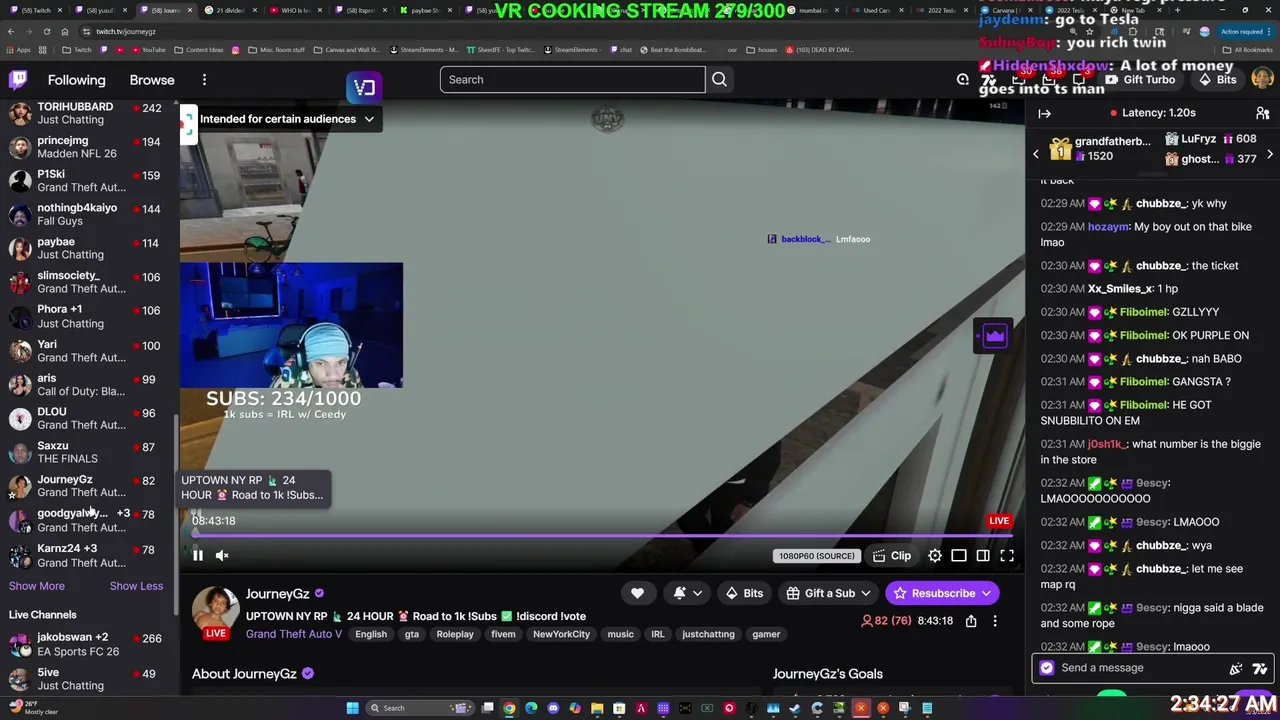Open Google Chrome from the taskbar
Viewport: 1280px width, 720px height.
click(509, 709)
